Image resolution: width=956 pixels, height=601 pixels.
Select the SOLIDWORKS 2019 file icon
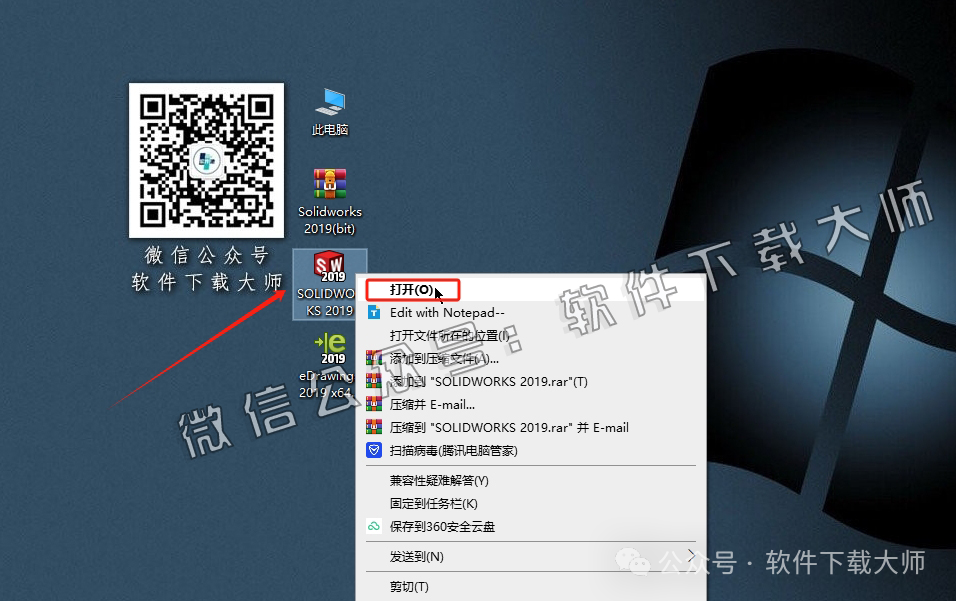coord(329,263)
